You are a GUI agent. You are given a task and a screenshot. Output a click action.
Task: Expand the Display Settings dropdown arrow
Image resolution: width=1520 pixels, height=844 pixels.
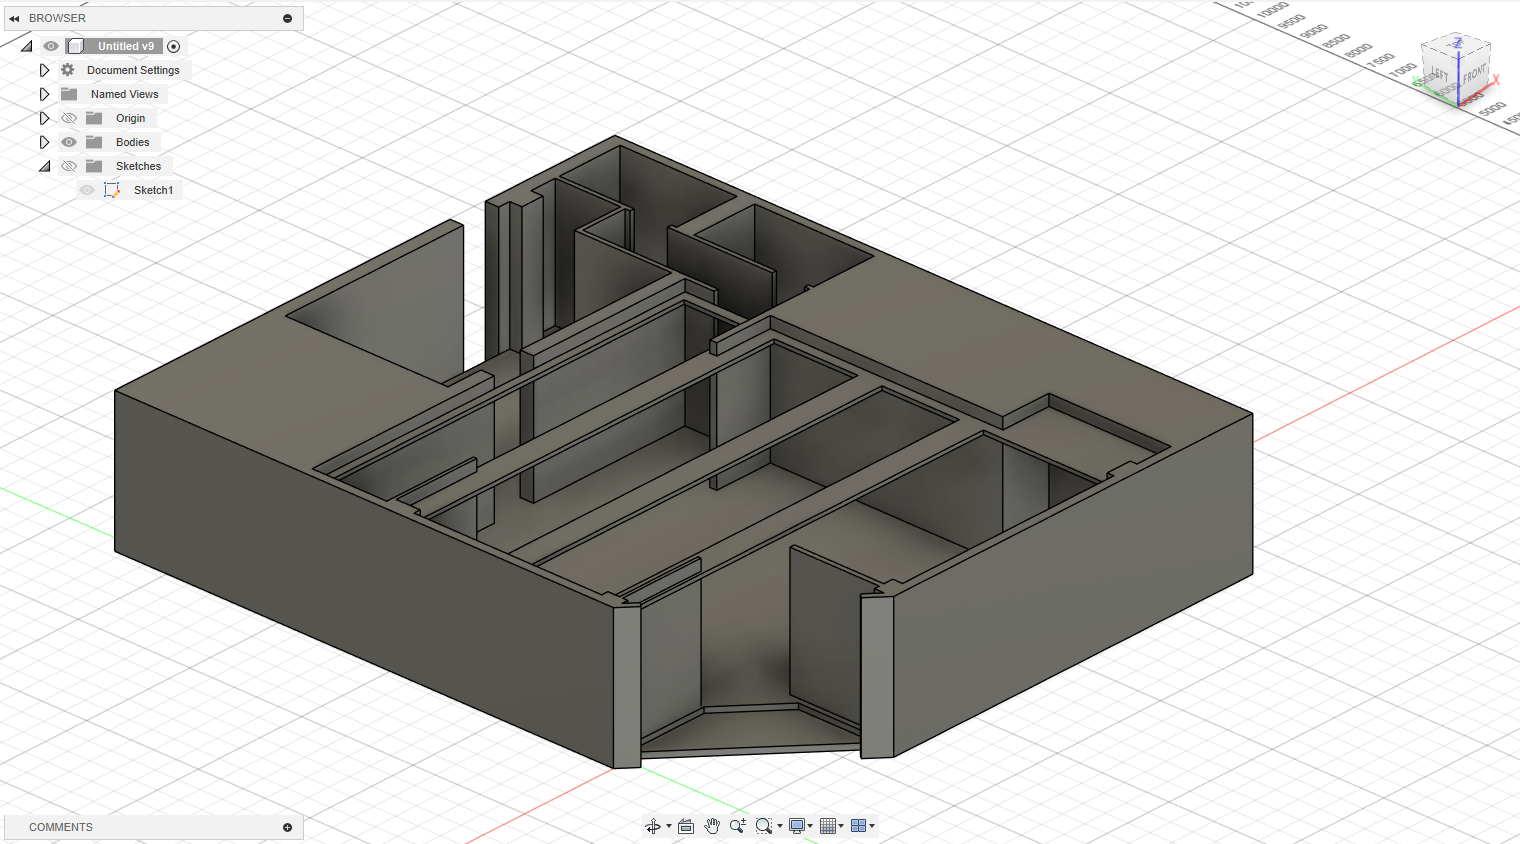(810, 826)
